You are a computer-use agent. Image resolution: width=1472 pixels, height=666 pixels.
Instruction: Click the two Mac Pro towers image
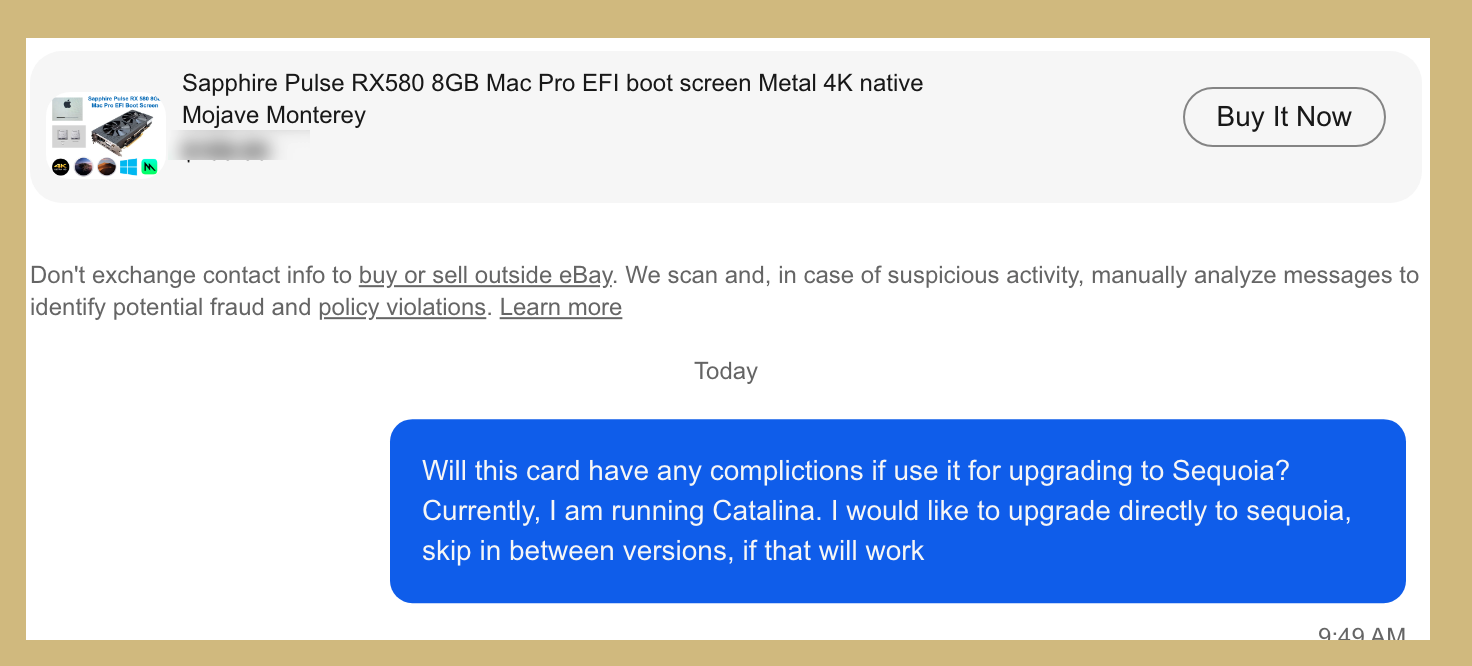point(67,136)
